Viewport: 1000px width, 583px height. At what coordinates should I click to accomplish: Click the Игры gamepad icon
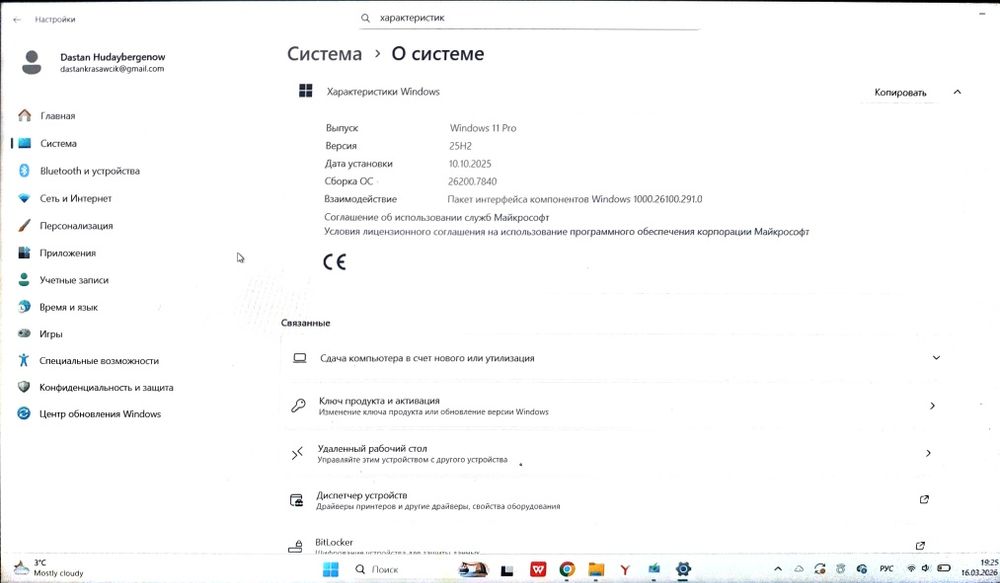tap(24, 334)
